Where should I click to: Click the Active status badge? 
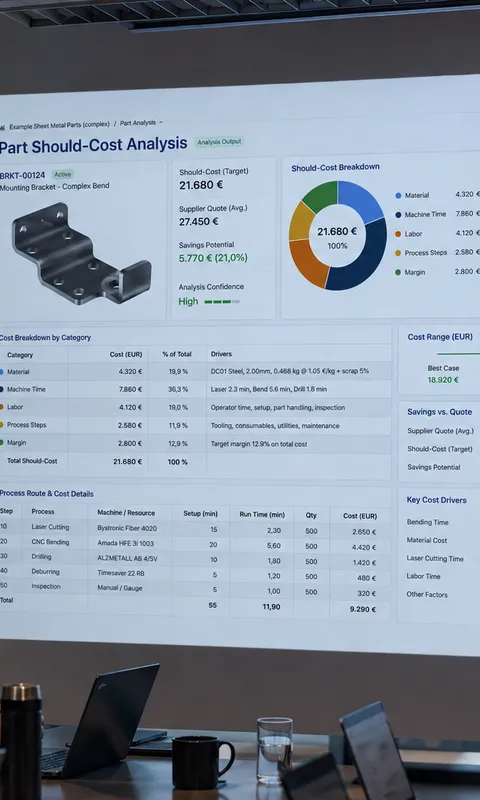(63, 174)
